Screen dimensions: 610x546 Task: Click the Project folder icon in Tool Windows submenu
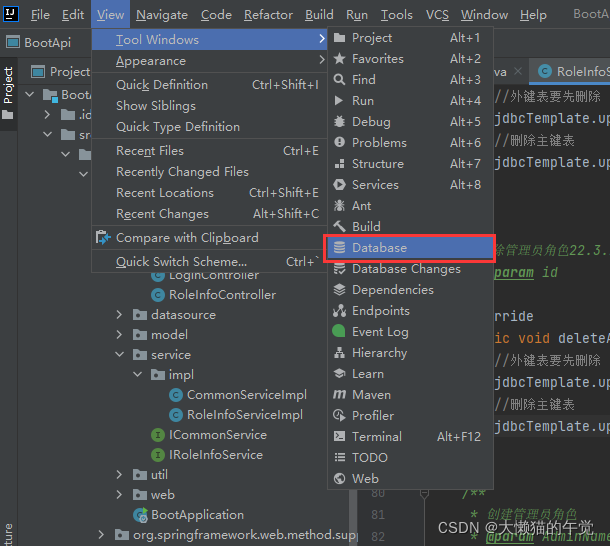tap(339, 38)
